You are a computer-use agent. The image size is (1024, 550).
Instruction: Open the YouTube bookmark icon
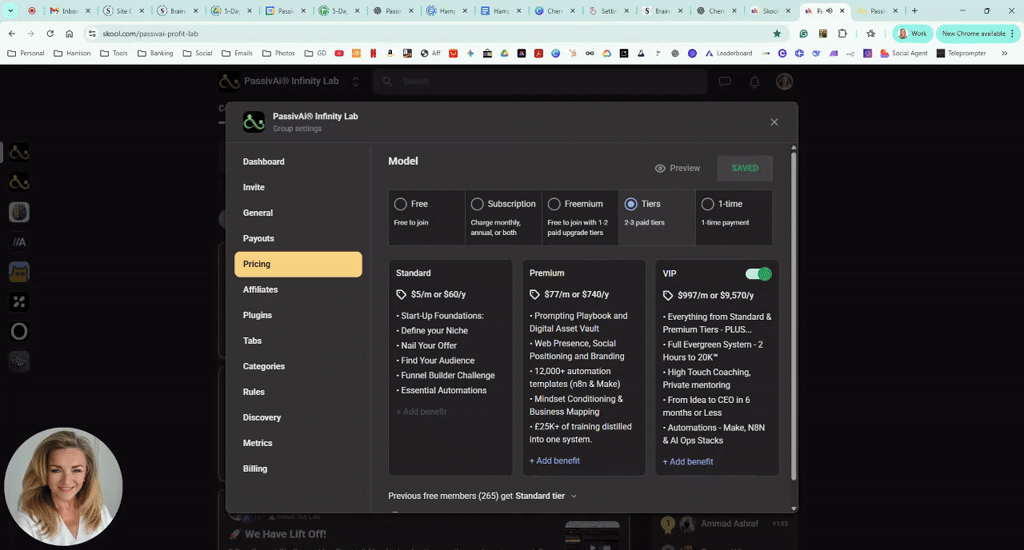(339, 54)
